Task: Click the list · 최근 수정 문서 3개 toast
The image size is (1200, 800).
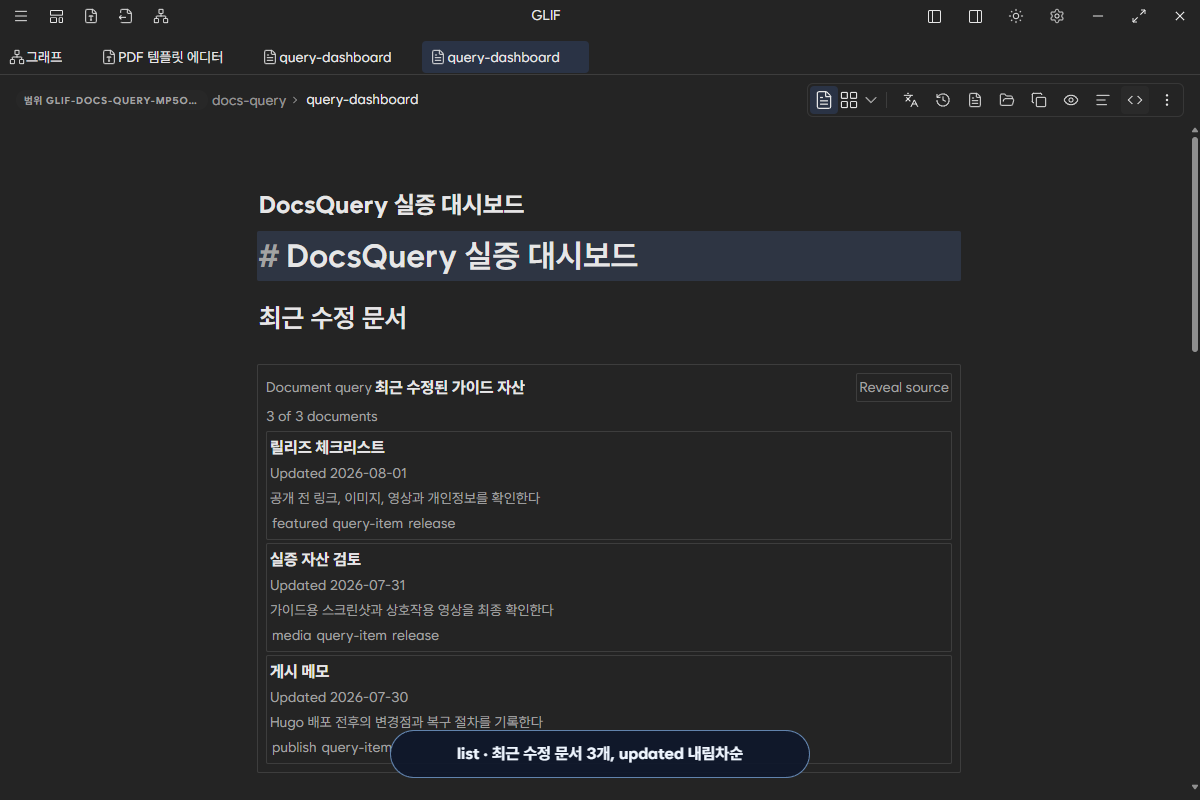Action: point(600,754)
